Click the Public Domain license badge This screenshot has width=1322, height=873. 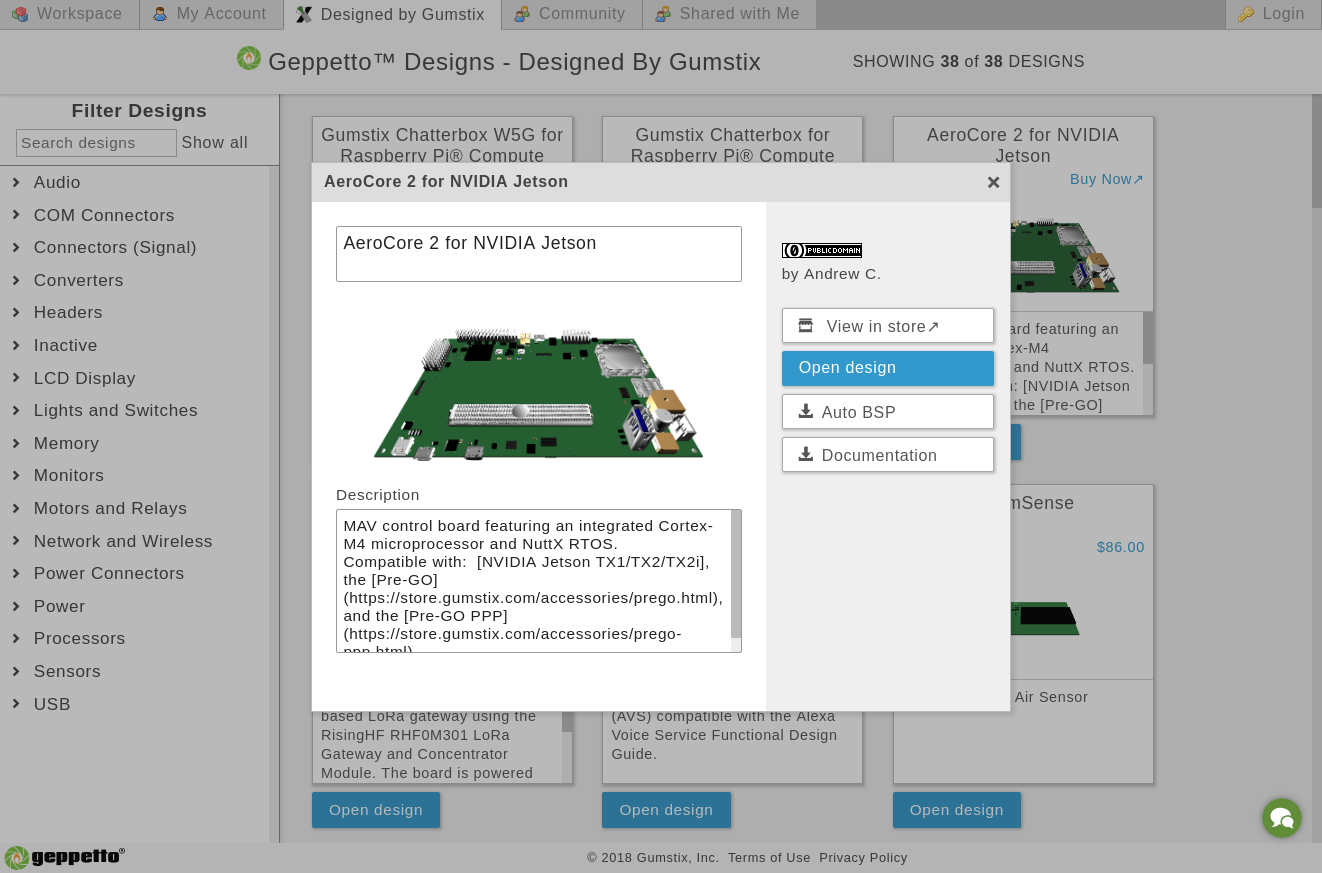tap(822, 250)
